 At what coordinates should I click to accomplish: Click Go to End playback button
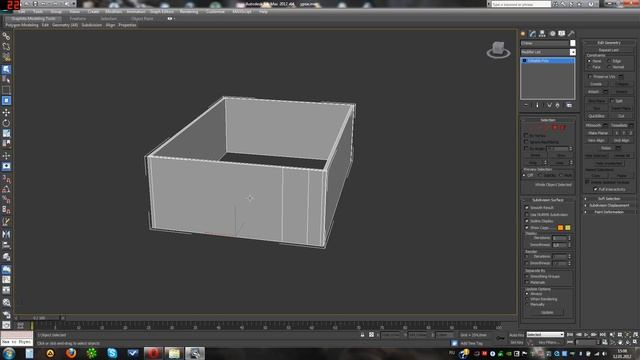click(x=603, y=335)
